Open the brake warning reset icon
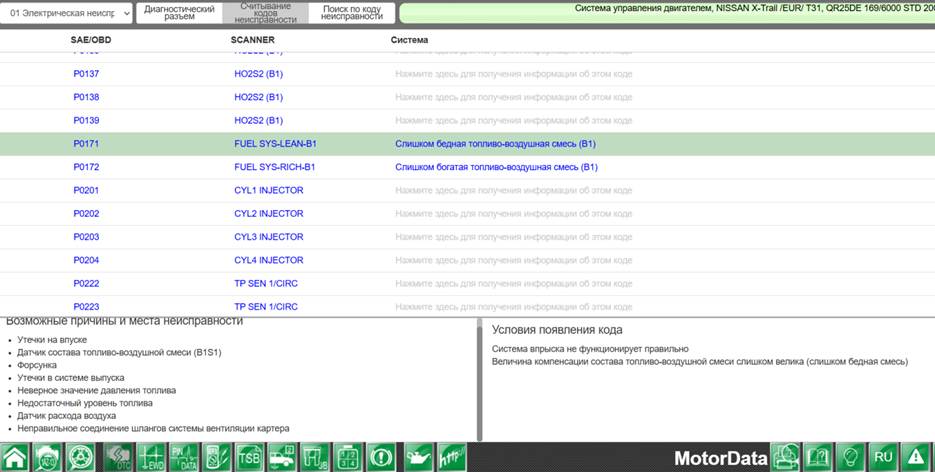 point(380,457)
